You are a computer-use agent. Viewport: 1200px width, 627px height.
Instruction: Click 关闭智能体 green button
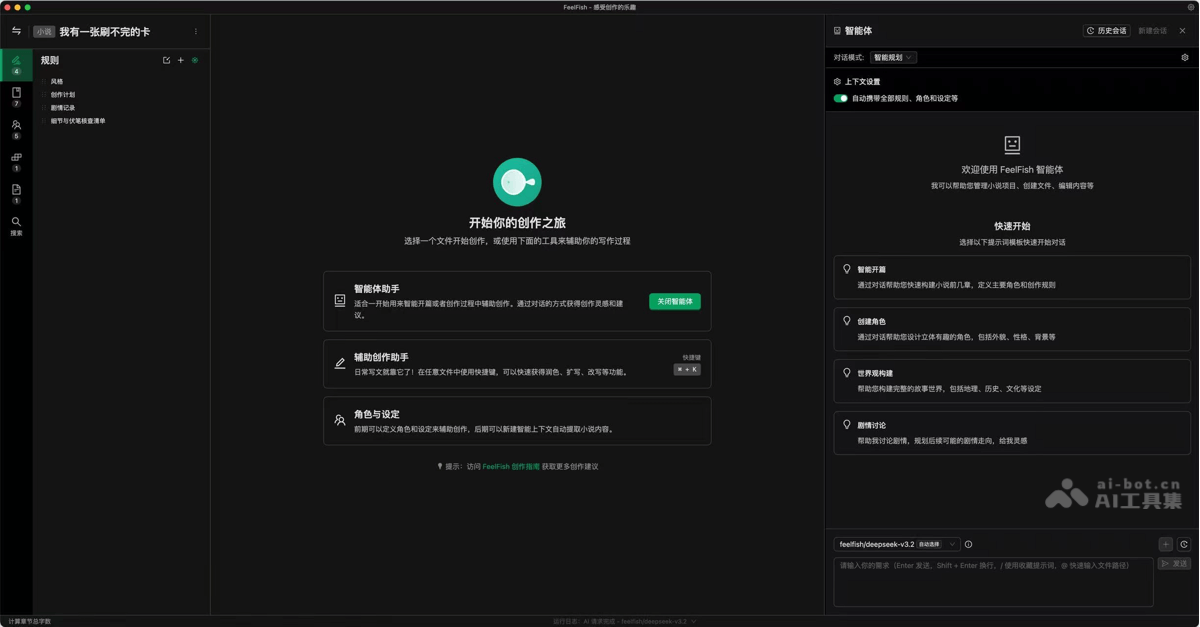675,300
